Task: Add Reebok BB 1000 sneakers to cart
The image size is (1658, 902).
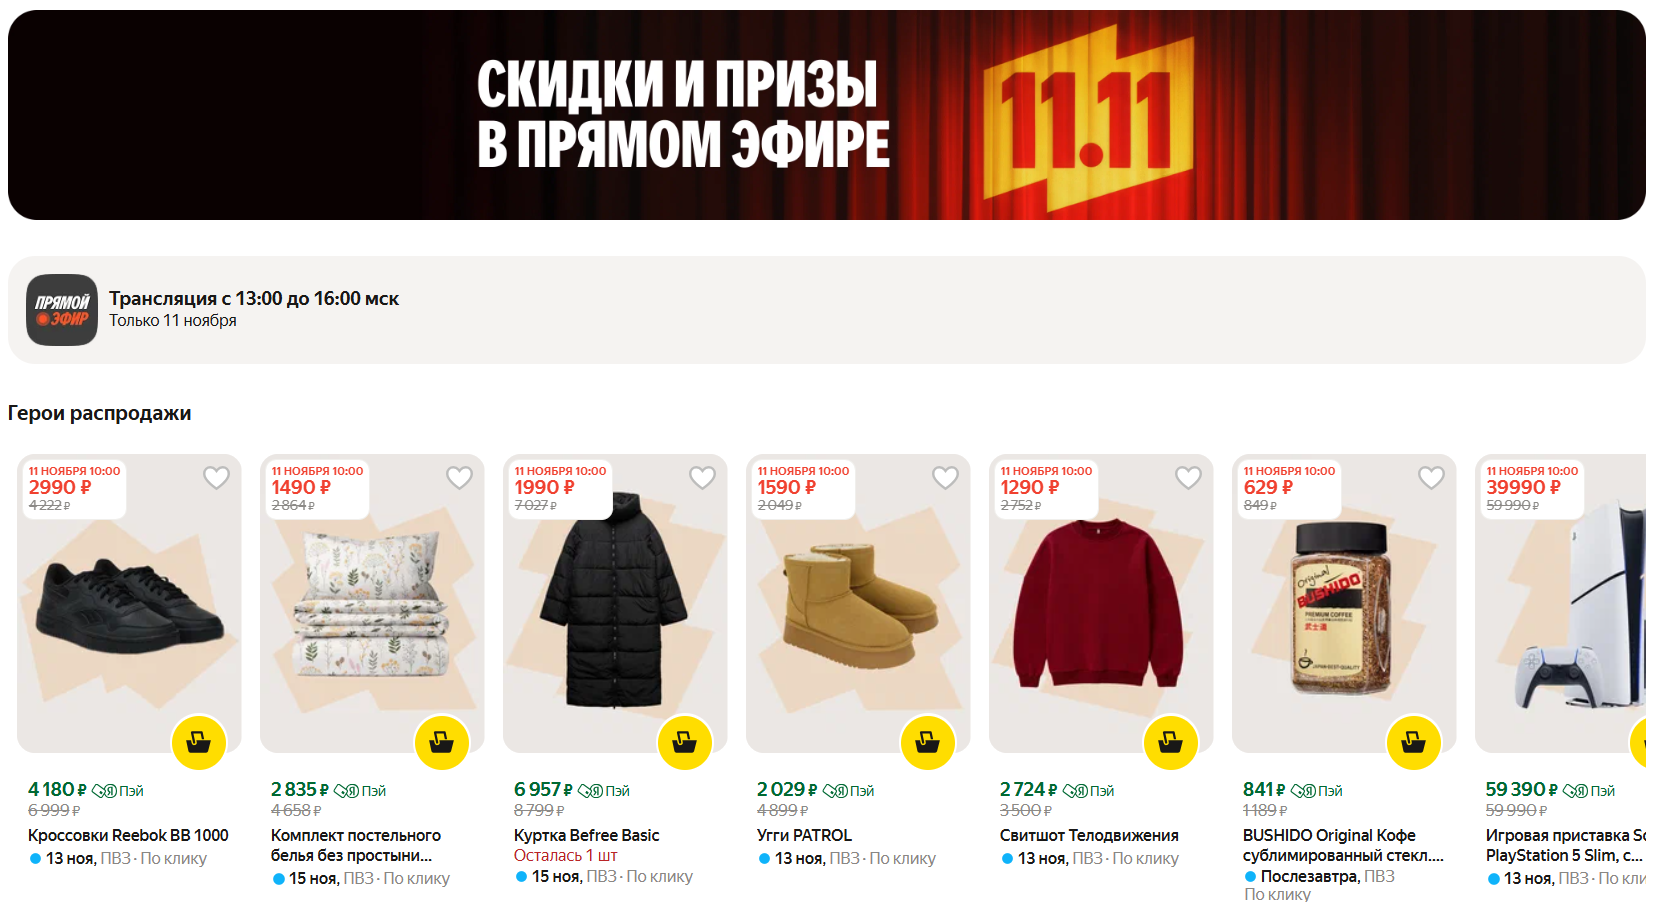Action: coord(199,742)
